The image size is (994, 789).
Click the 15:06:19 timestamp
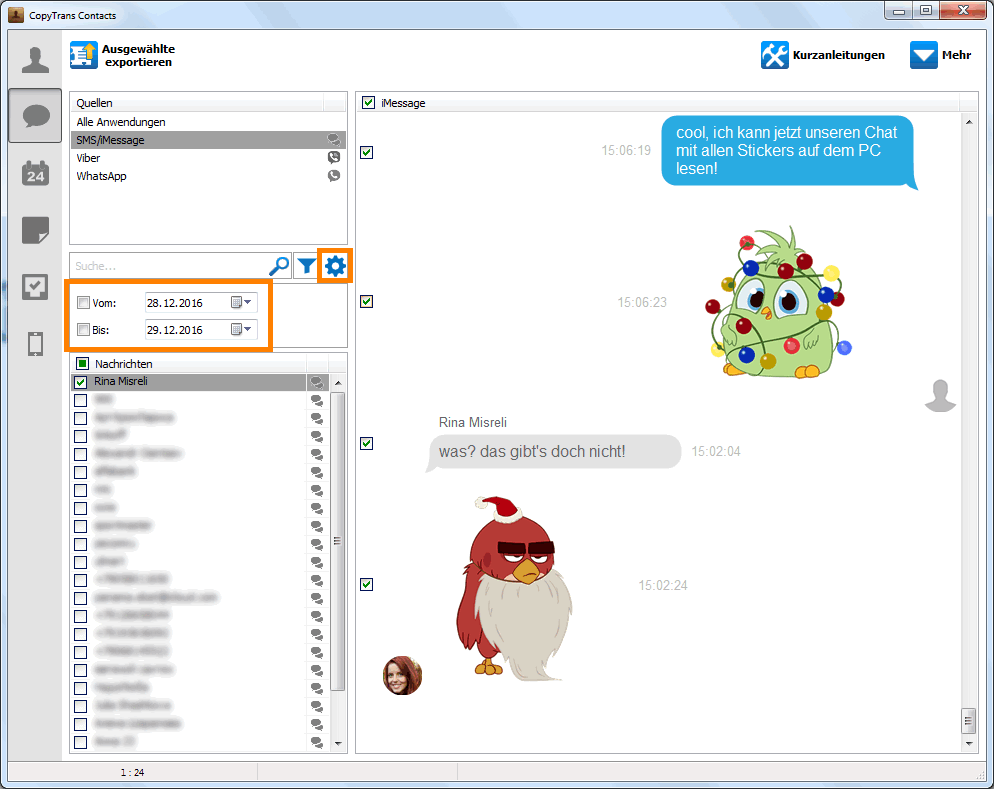[x=626, y=150]
